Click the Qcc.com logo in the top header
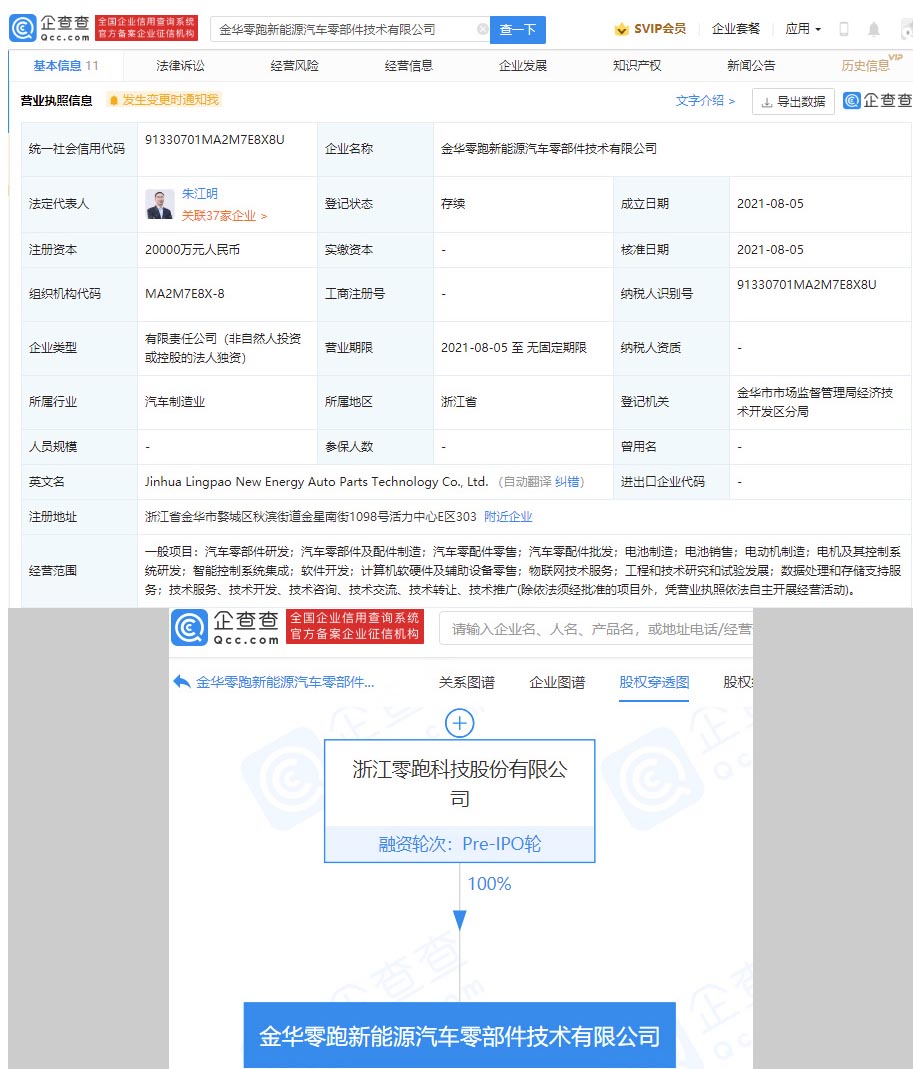 [x=50, y=28]
